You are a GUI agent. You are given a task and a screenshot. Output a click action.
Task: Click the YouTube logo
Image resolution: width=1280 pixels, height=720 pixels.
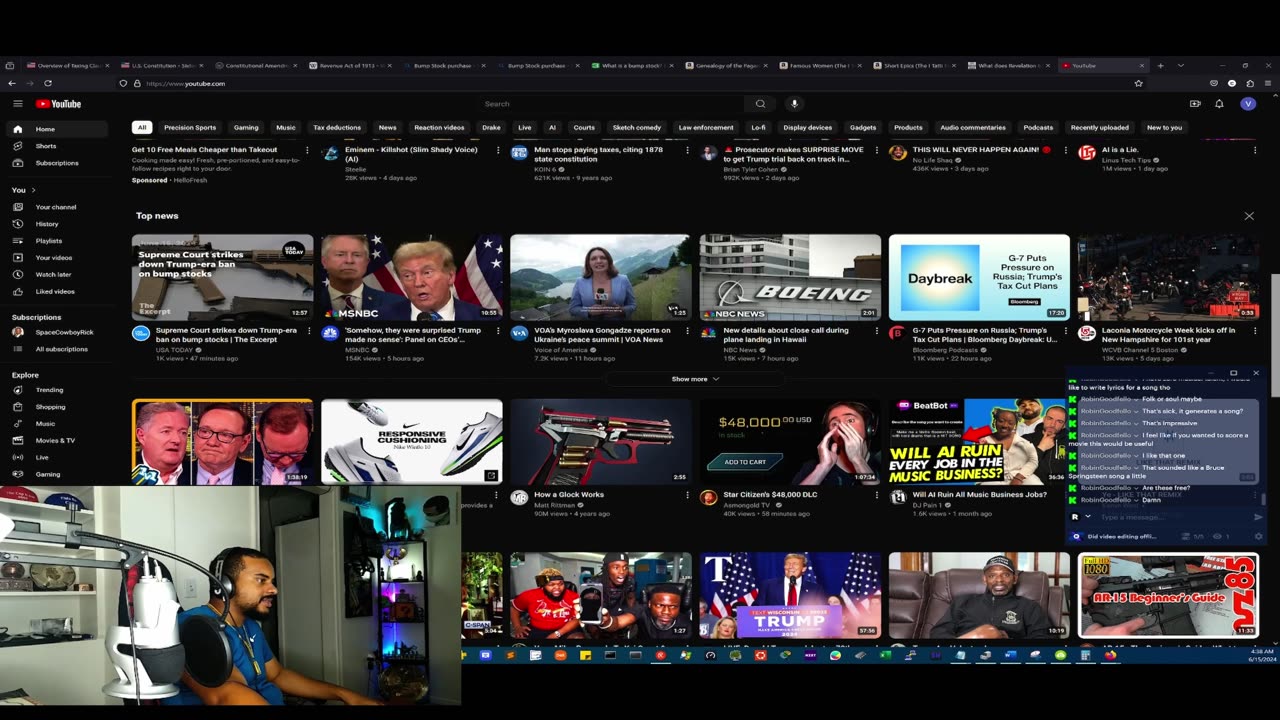coord(58,104)
